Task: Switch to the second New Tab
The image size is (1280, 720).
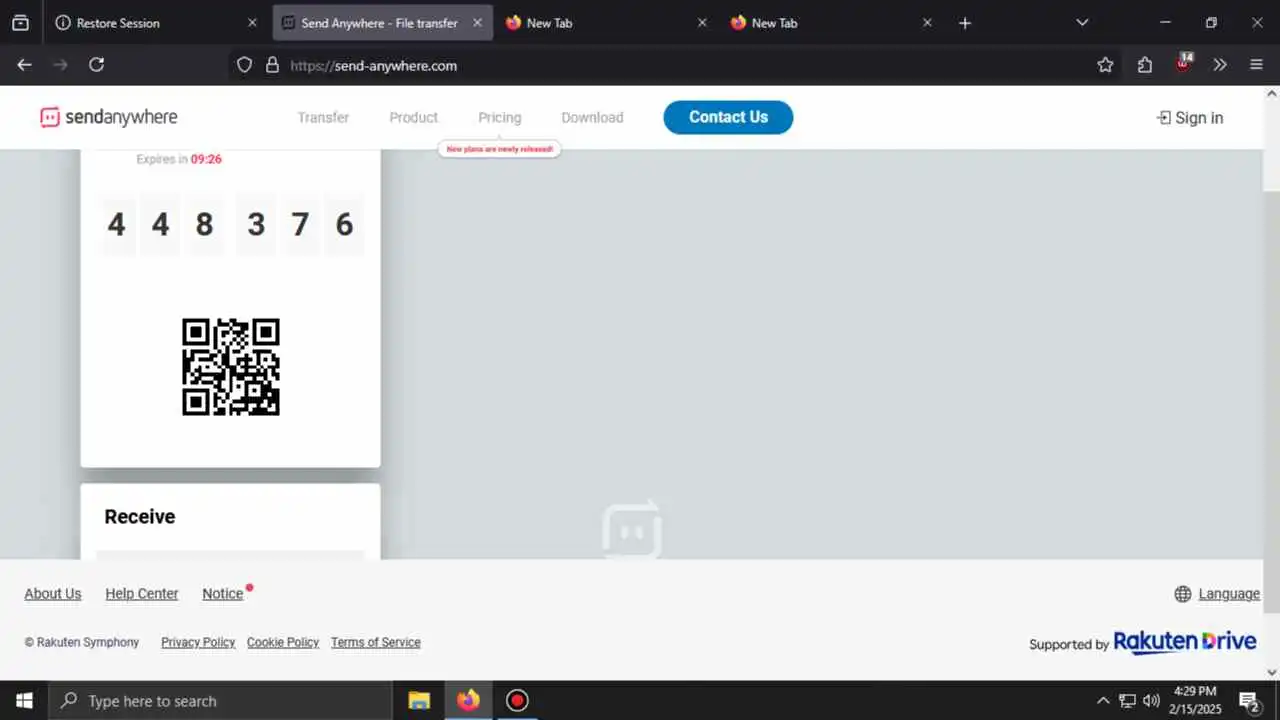Action: (833, 23)
